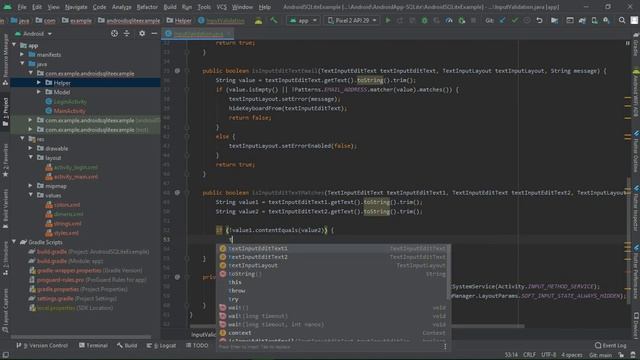Click the green debug bug icon

[424, 20]
